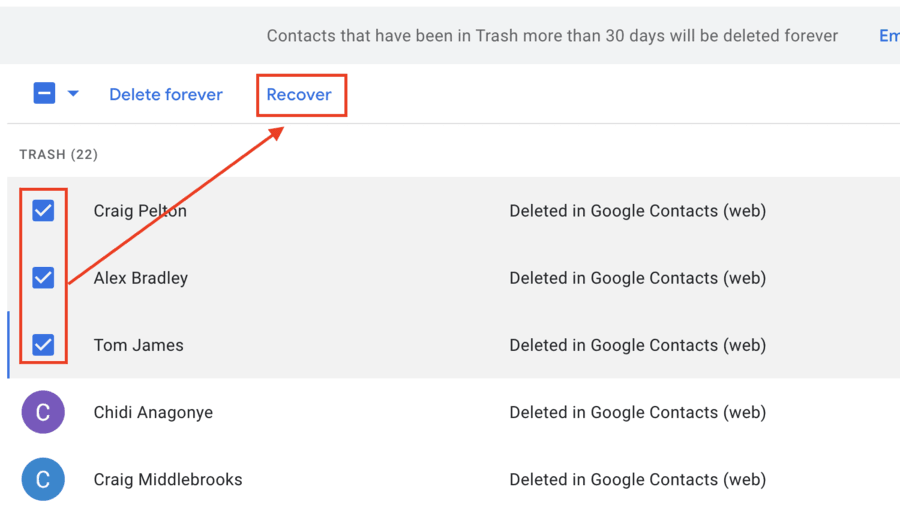Click the TRASH (22) section heading
This screenshot has width=900, height=523.
click(x=59, y=154)
